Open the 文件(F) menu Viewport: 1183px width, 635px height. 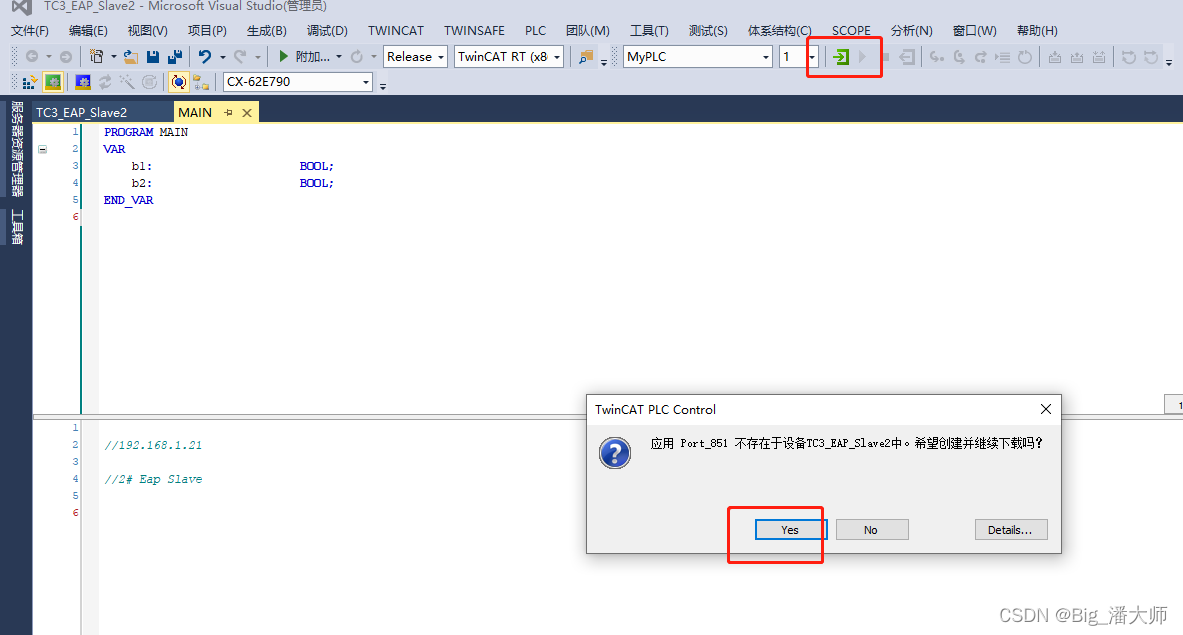coord(29,31)
